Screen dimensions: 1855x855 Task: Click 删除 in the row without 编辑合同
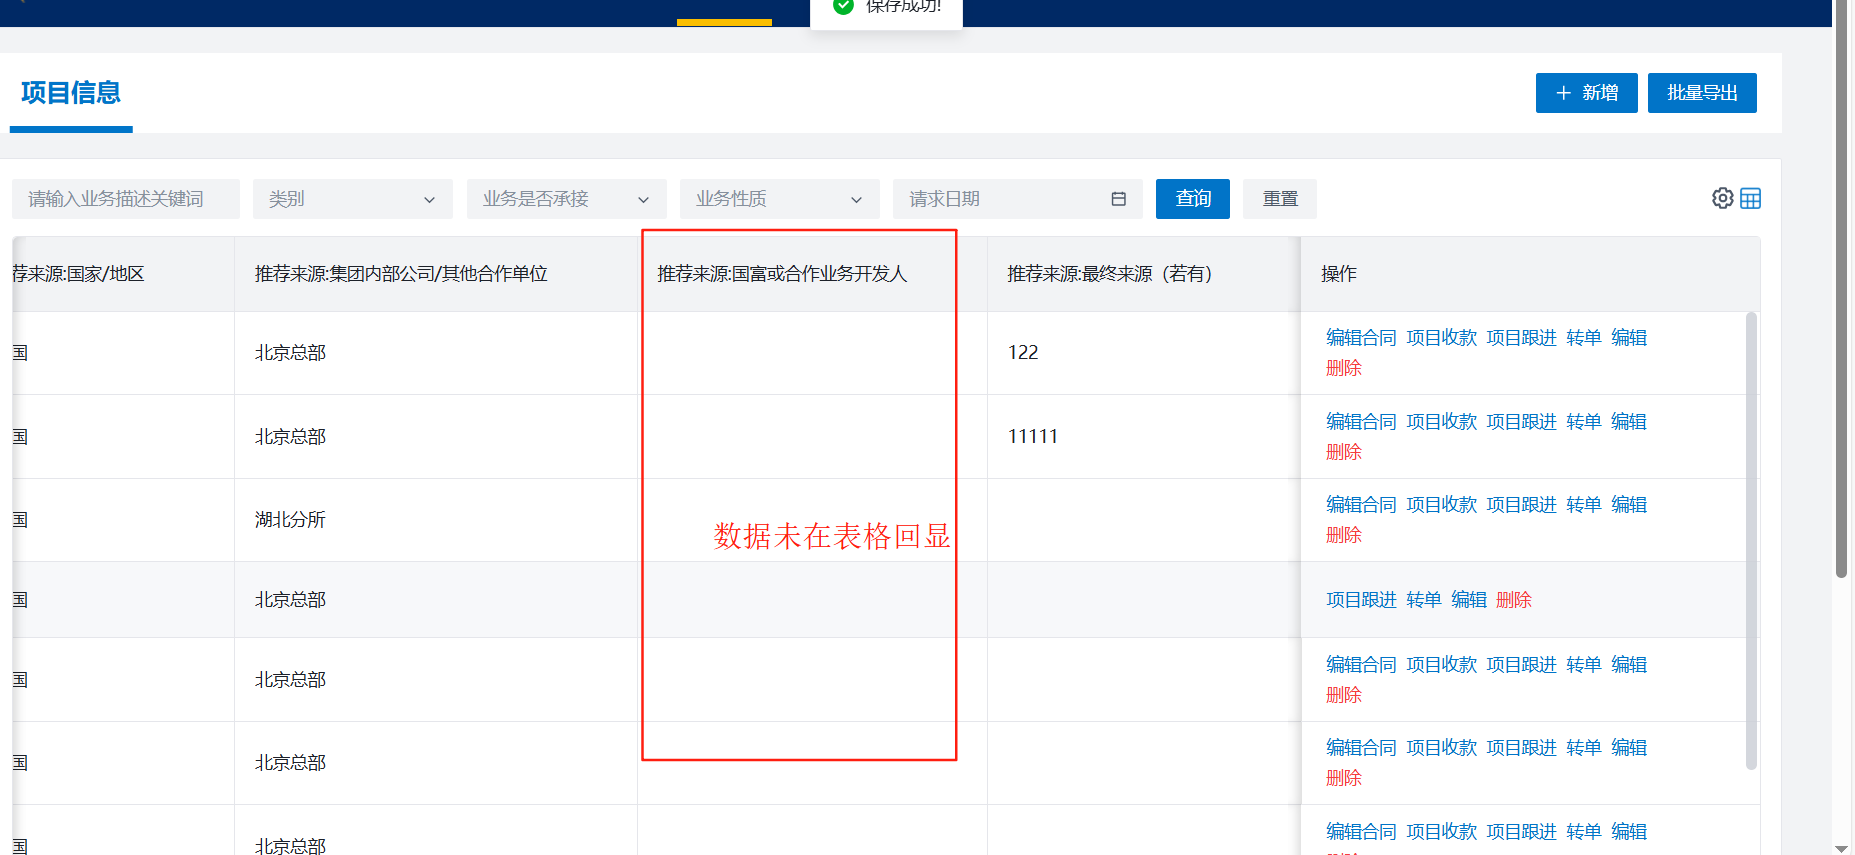click(1514, 600)
